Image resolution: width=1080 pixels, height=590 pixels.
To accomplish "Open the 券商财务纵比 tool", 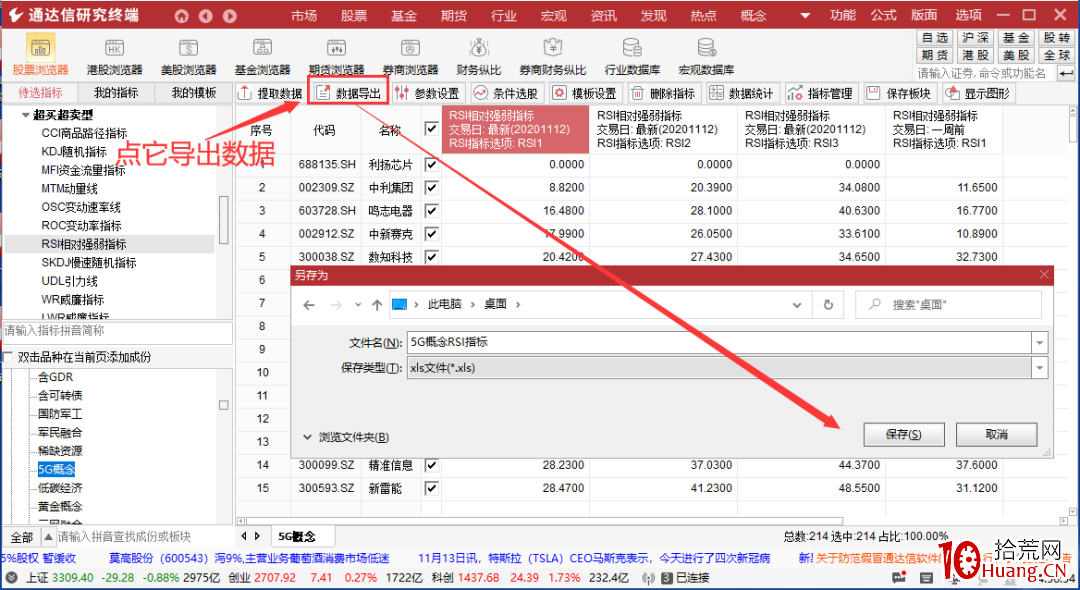I will pos(552,56).
